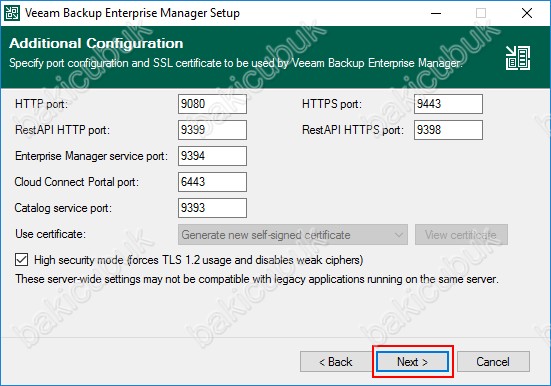
Task: Click the Veeam app icon in title bar
Action: [x=12, y=13]
